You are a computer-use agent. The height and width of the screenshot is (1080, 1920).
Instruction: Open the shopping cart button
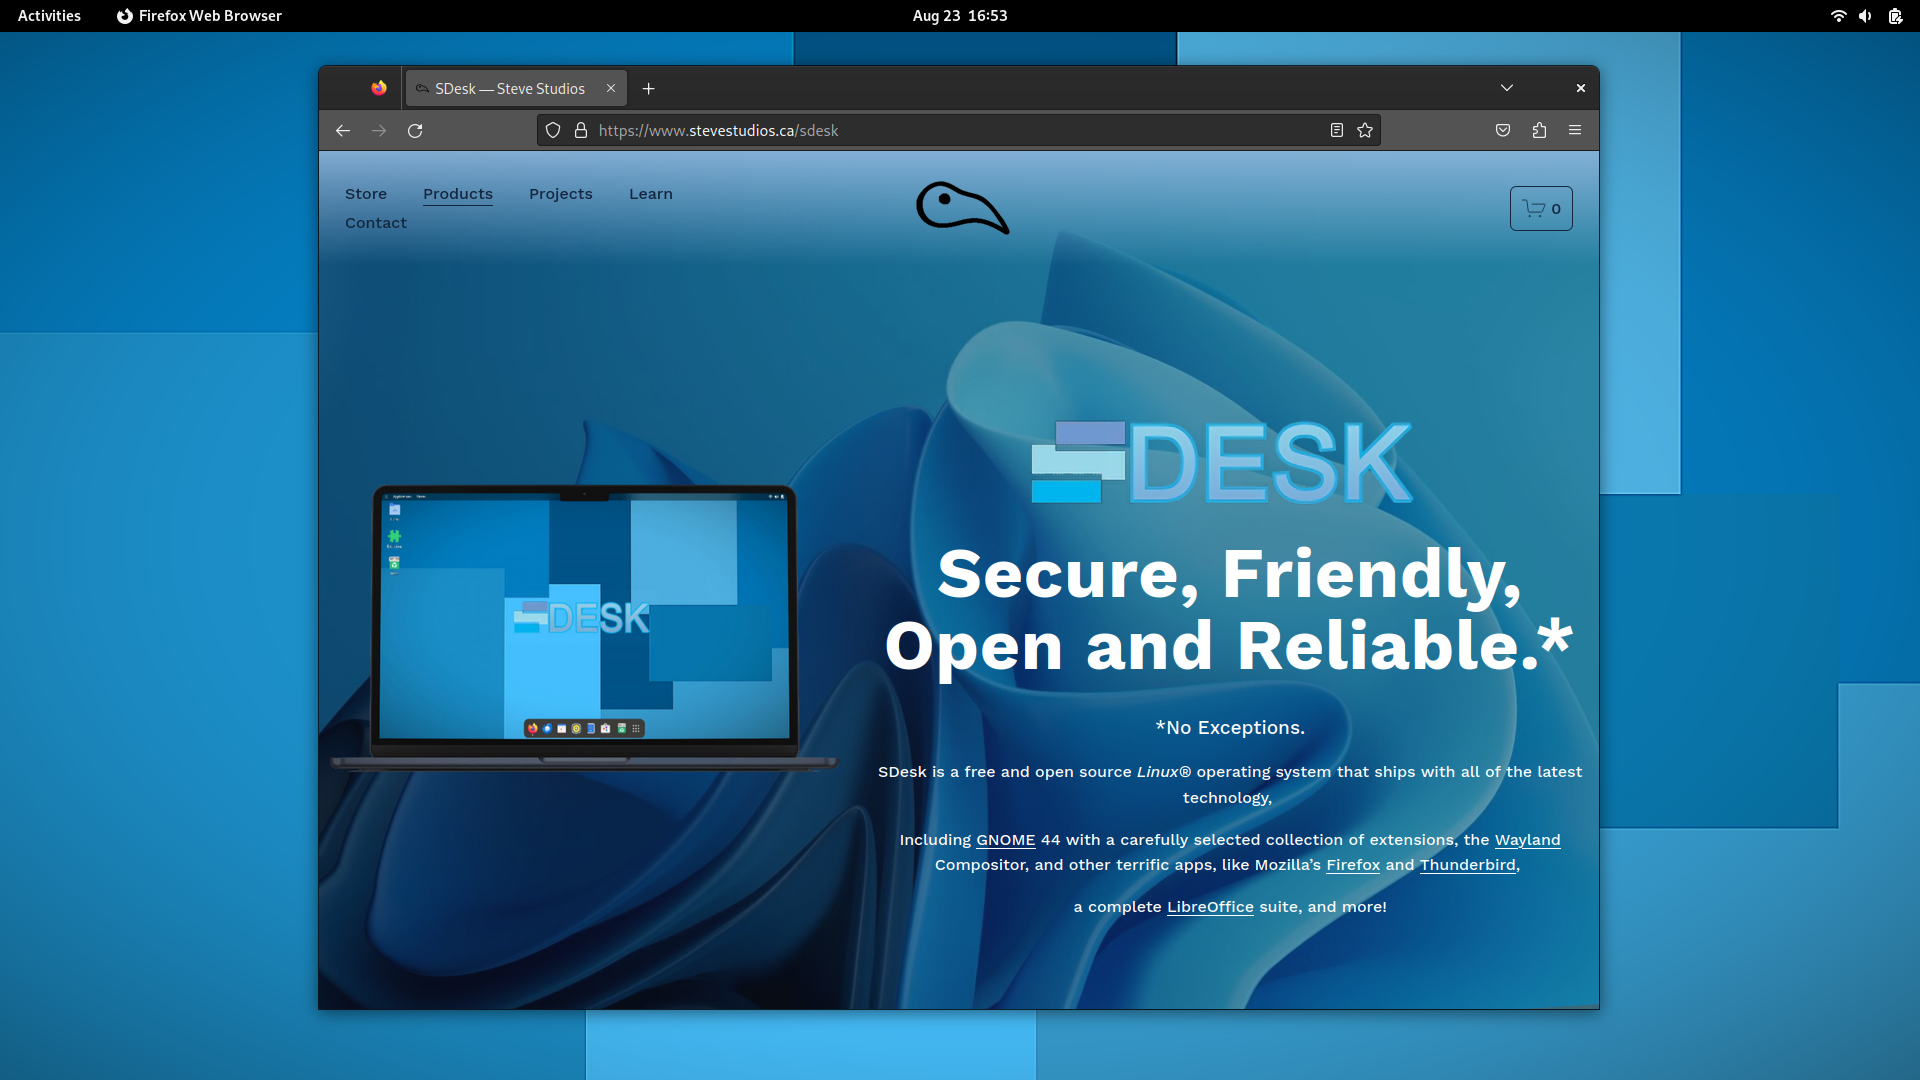point(1541,208)
